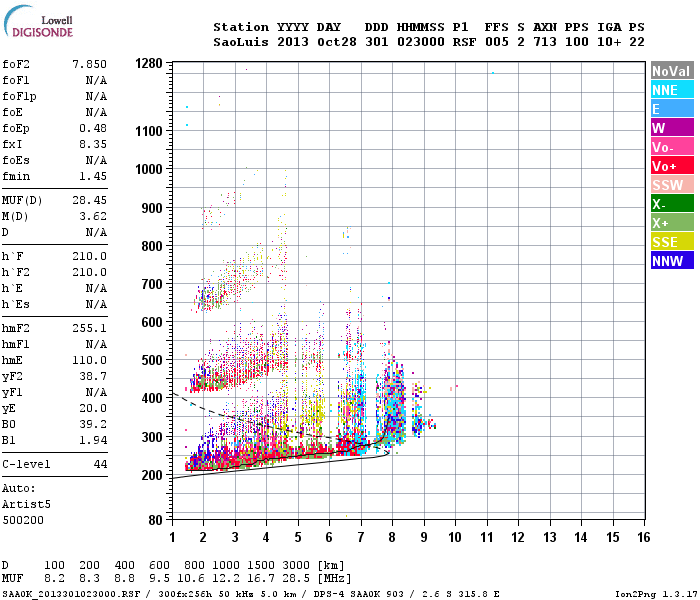Click the foEp value 0.48
Viewport: 700px width, 600px height.
click(x=93, y=129)
